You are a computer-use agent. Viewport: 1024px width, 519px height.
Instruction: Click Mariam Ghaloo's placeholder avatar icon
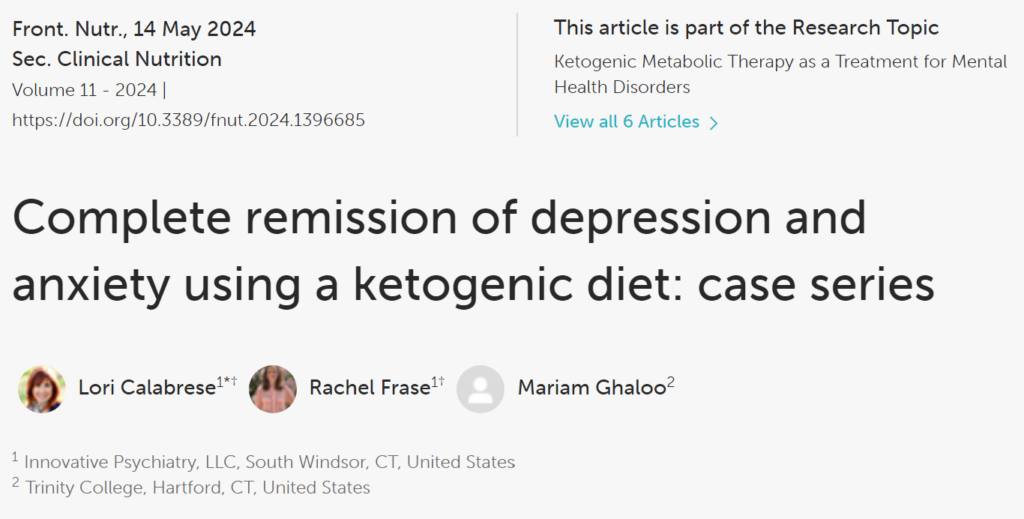480,389
